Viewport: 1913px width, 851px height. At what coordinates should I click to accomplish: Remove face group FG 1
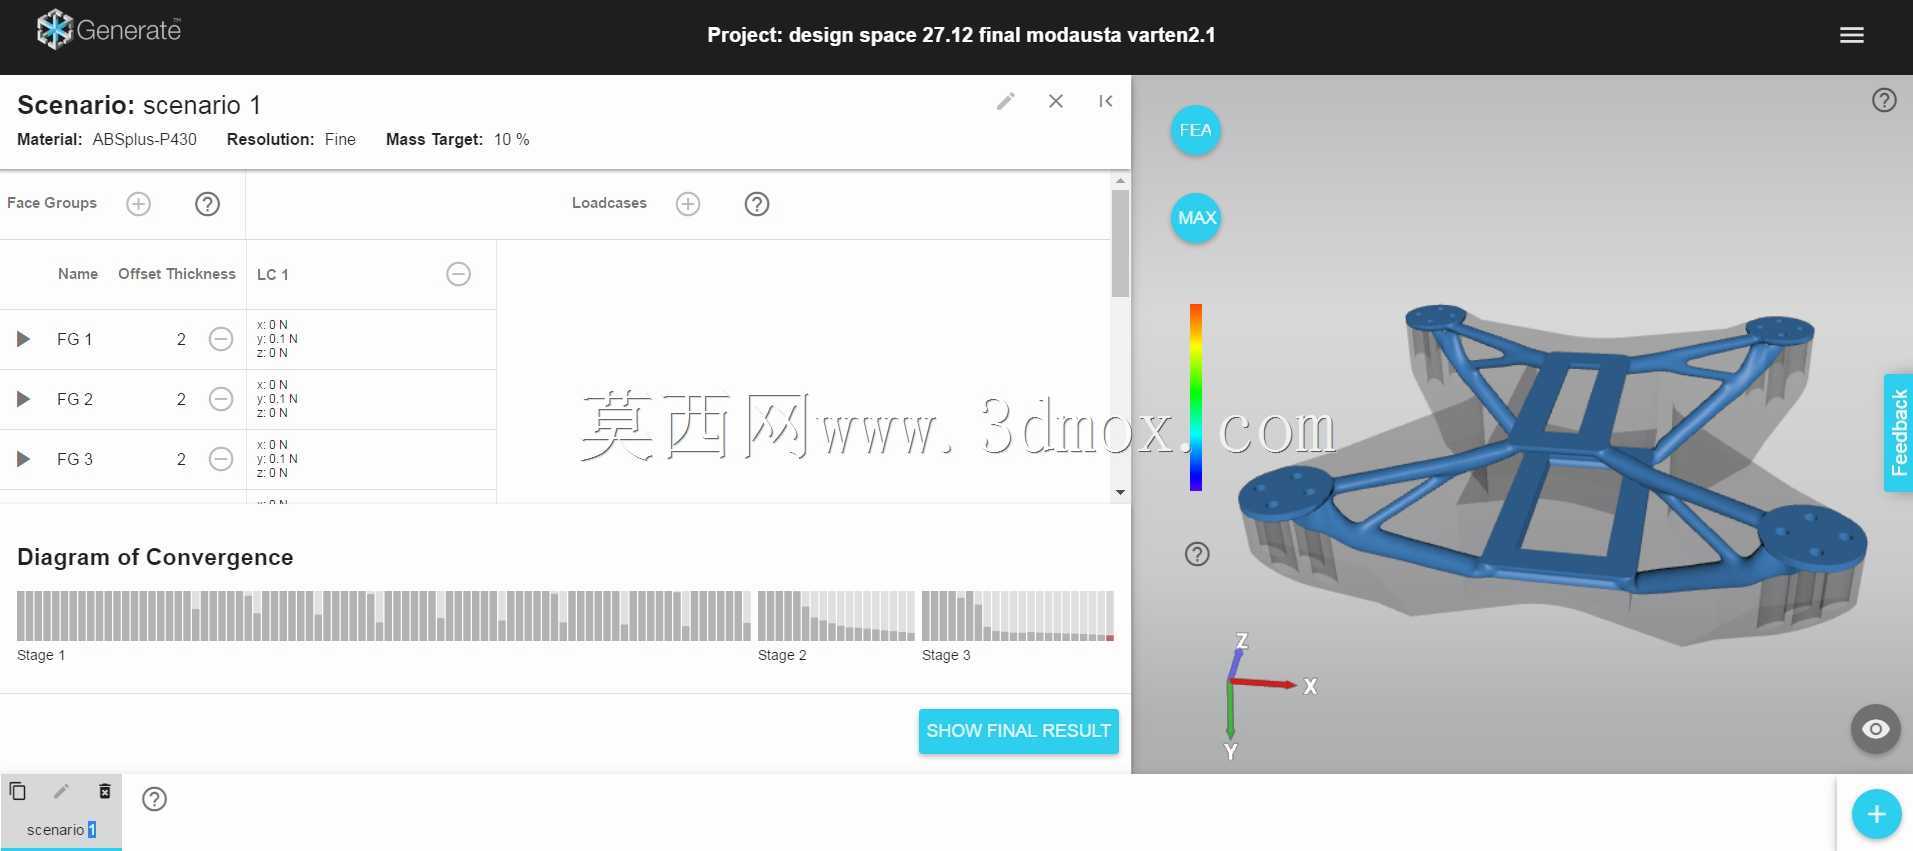(221, 339)
